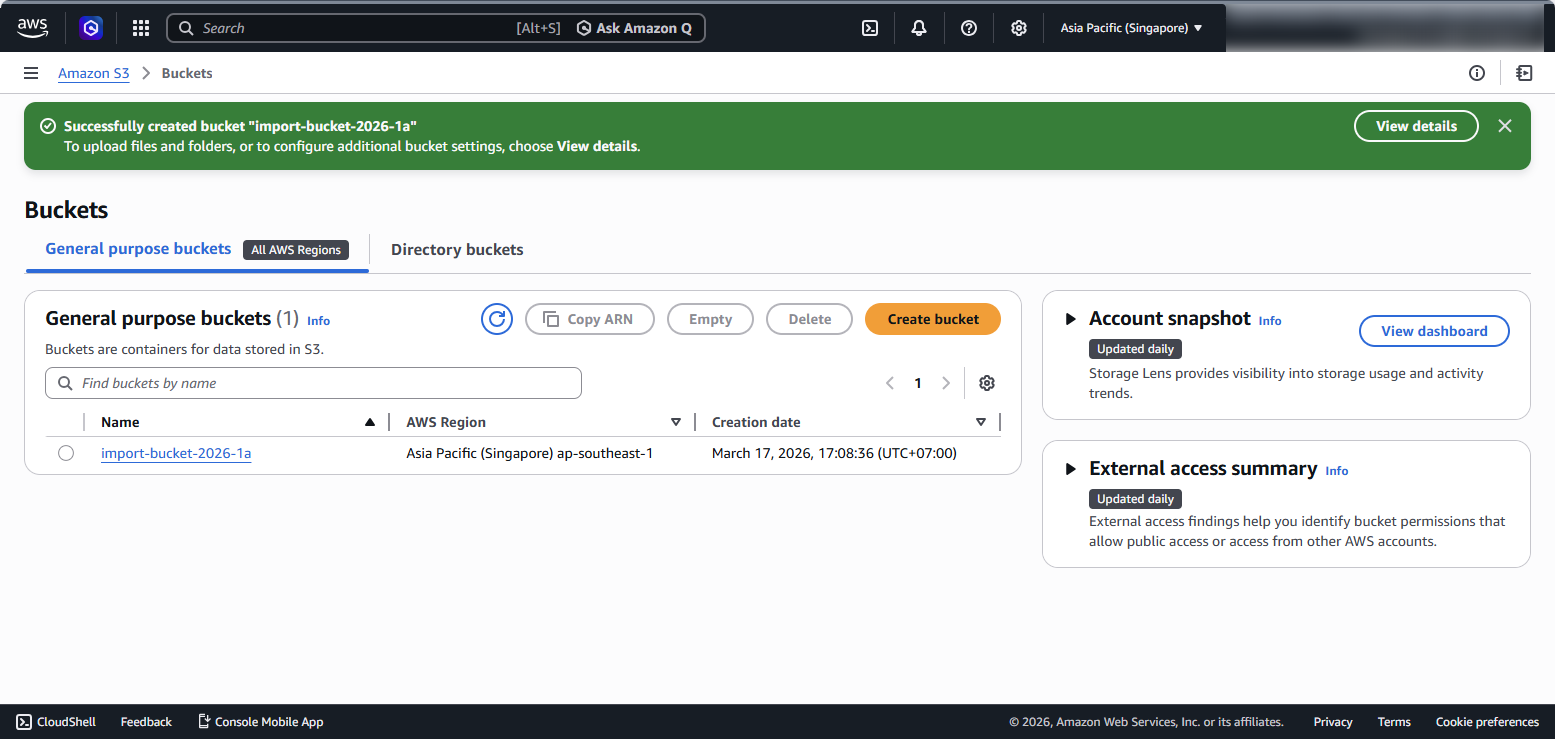This screenshot has width=1555, height=739.
Task: Open the Services grid menu icon
Action: click(141, 28)
